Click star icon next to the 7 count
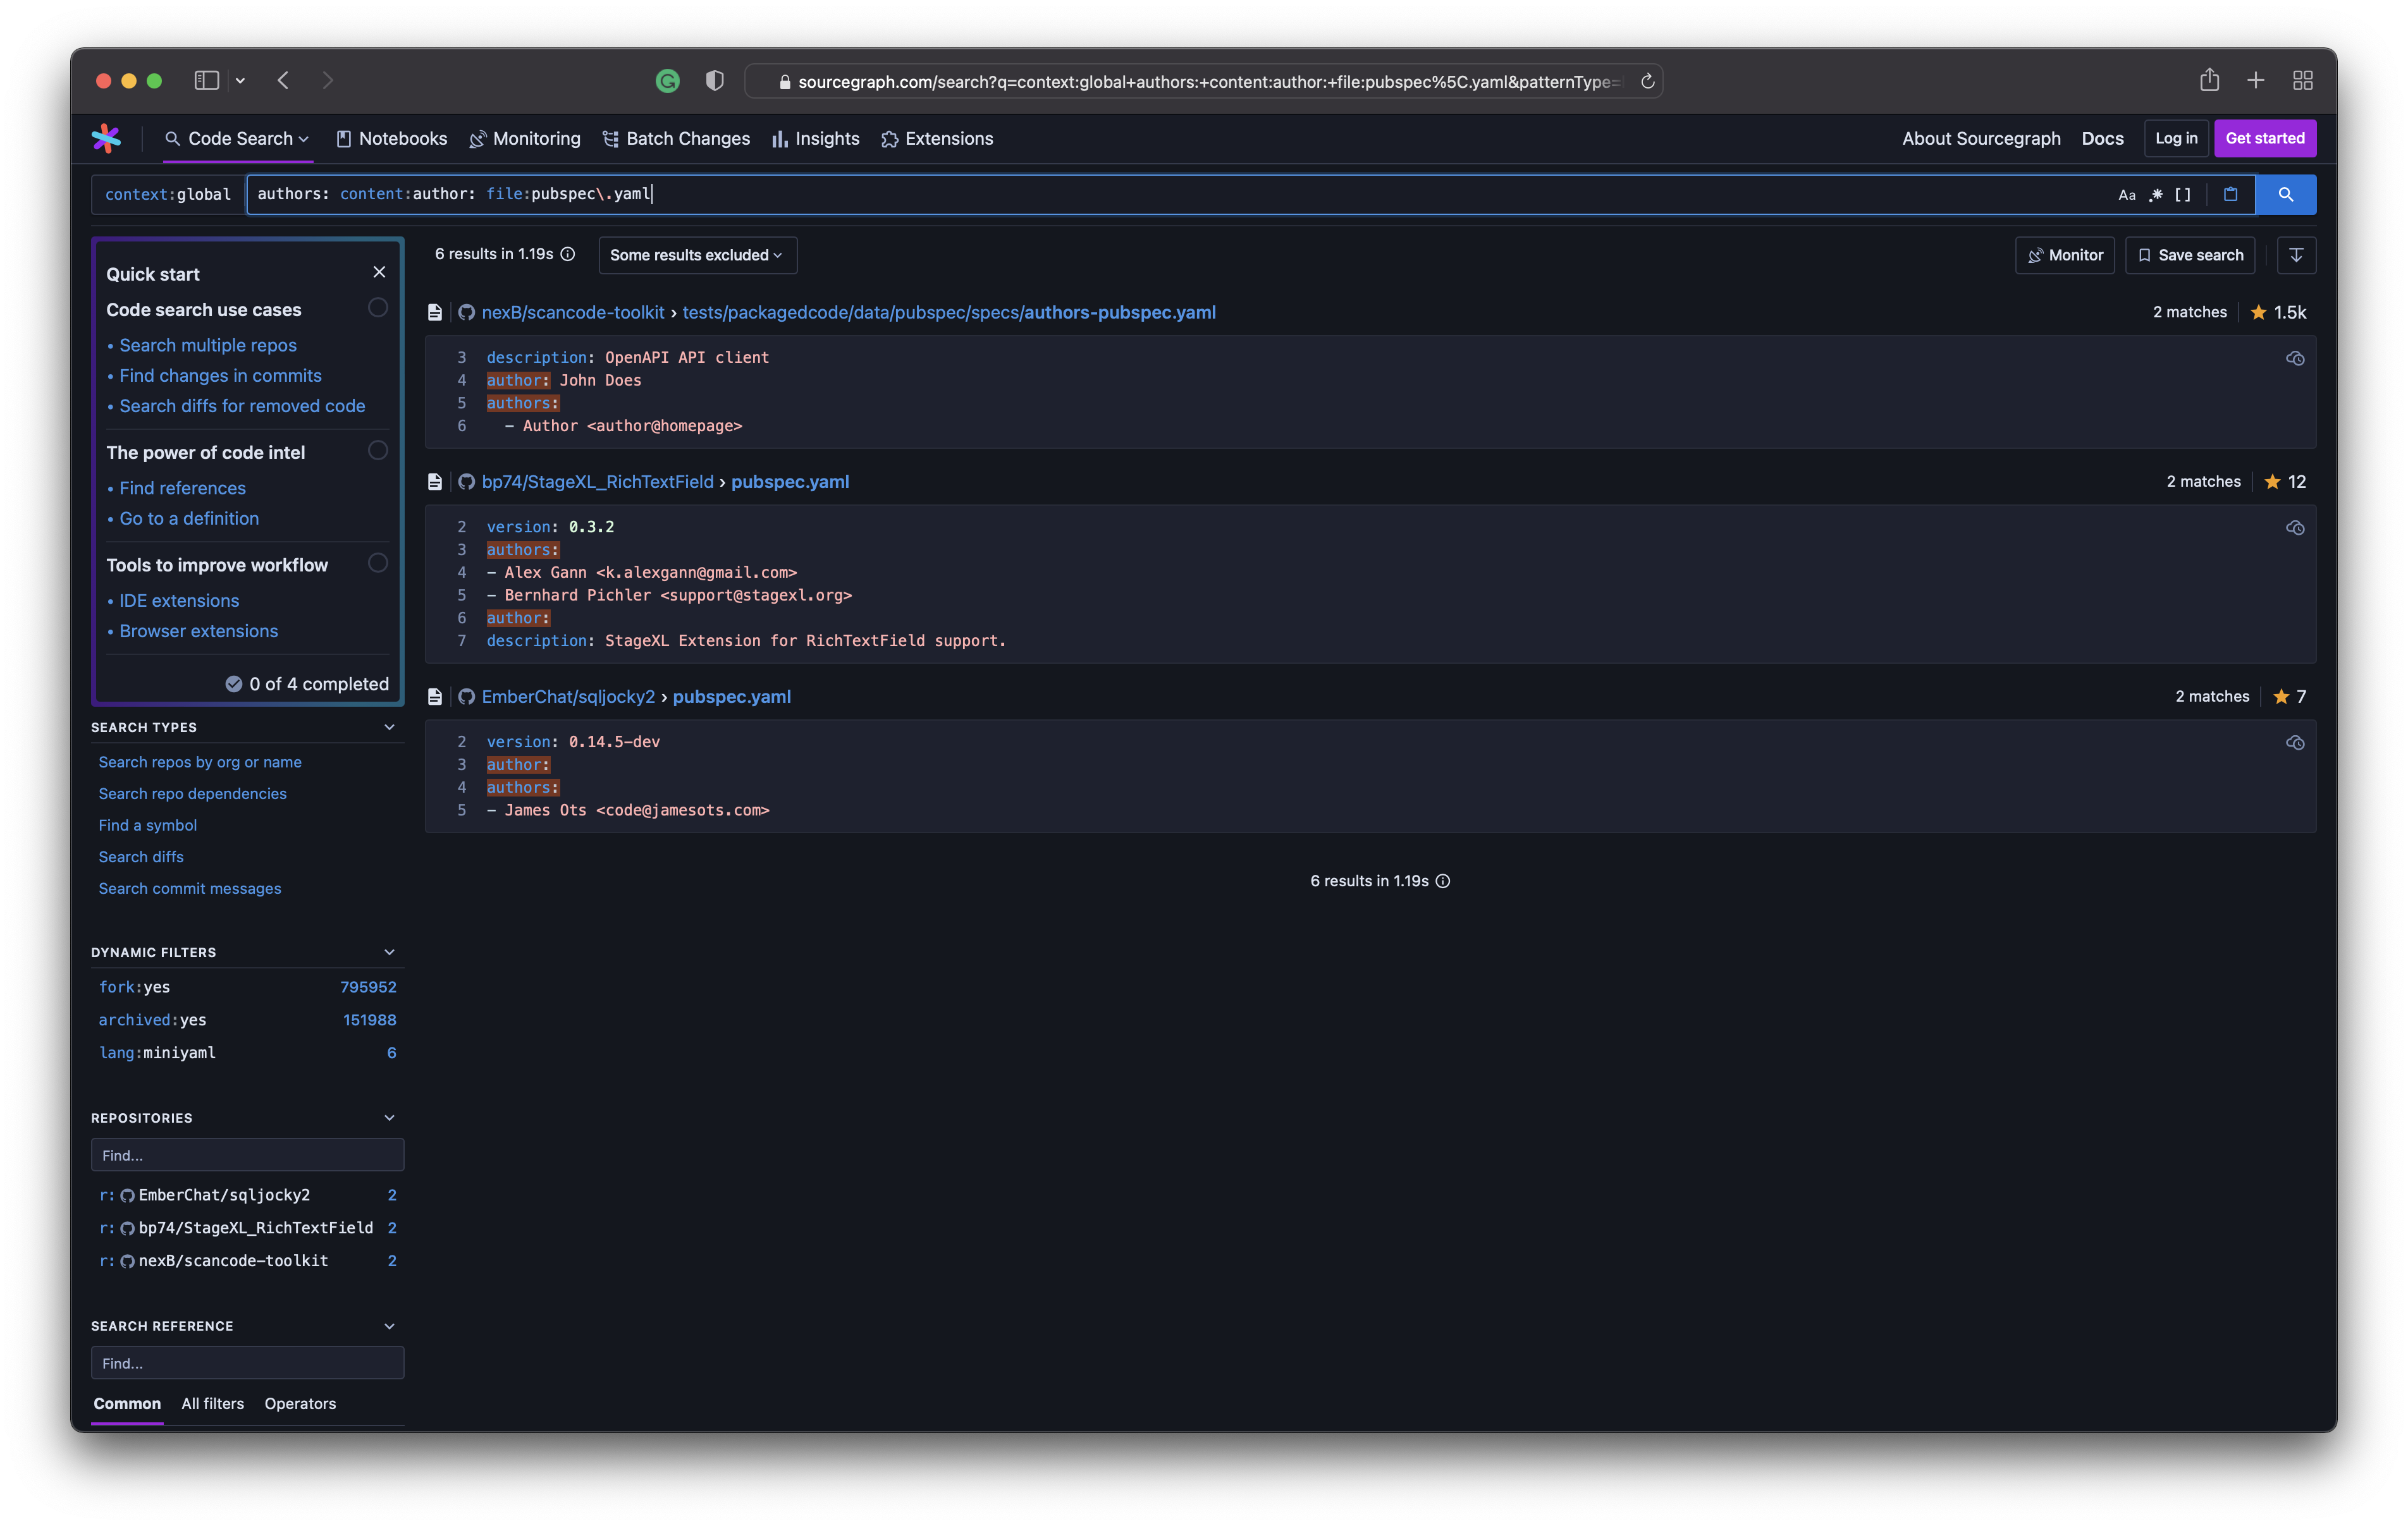 tap(2281, 697)
